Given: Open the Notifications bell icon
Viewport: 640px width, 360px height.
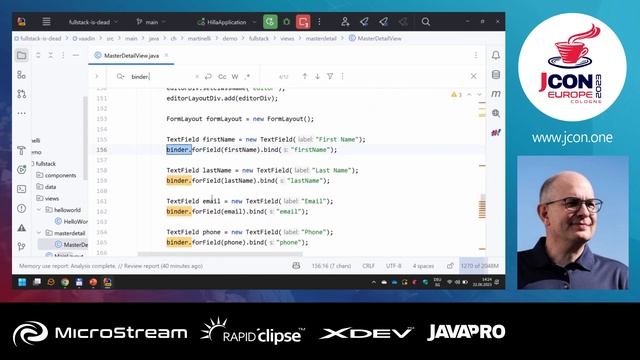Looking at the screenshot, I should pyautogui.click(x=496, y=55).
